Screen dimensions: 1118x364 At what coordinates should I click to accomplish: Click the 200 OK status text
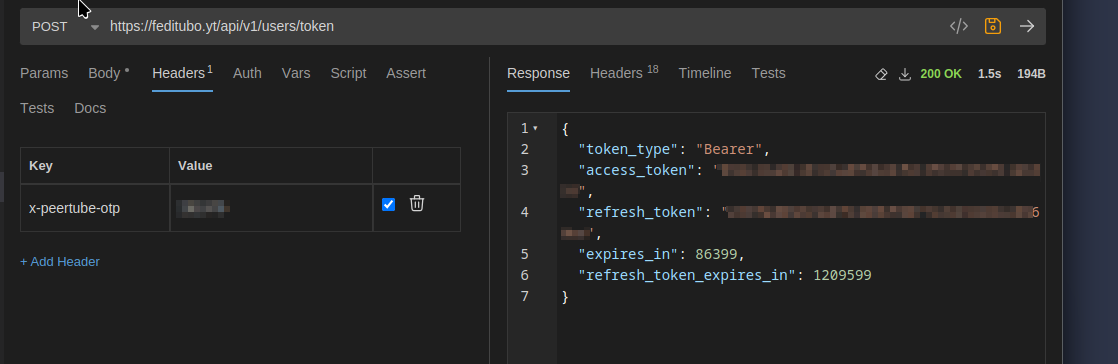(x=941, y=74)
